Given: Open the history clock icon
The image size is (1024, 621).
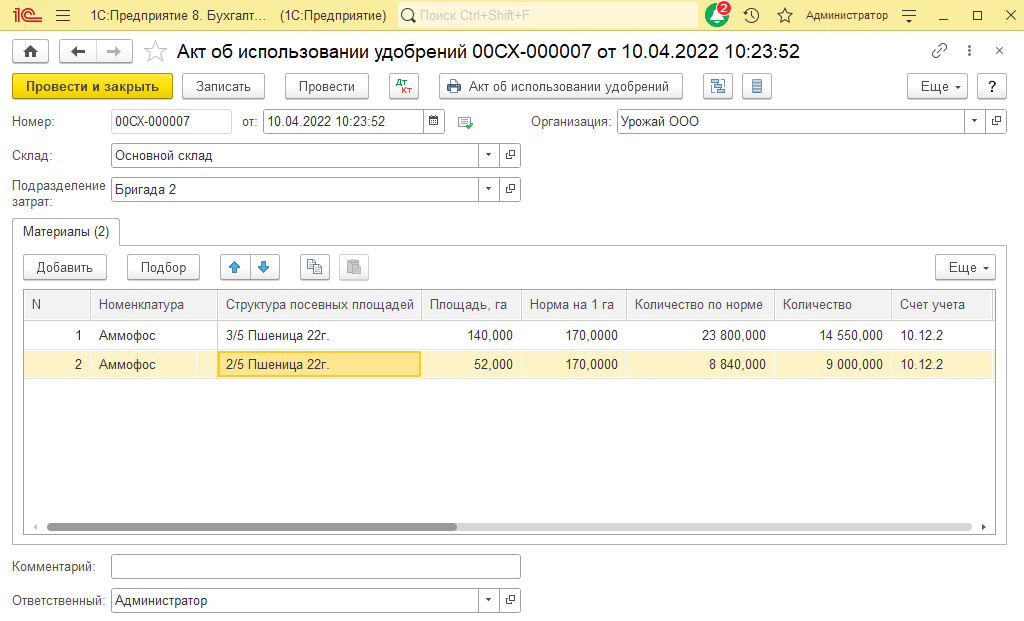Looking at the screenshot, I should pyautogui.click(x=751, y=16).
